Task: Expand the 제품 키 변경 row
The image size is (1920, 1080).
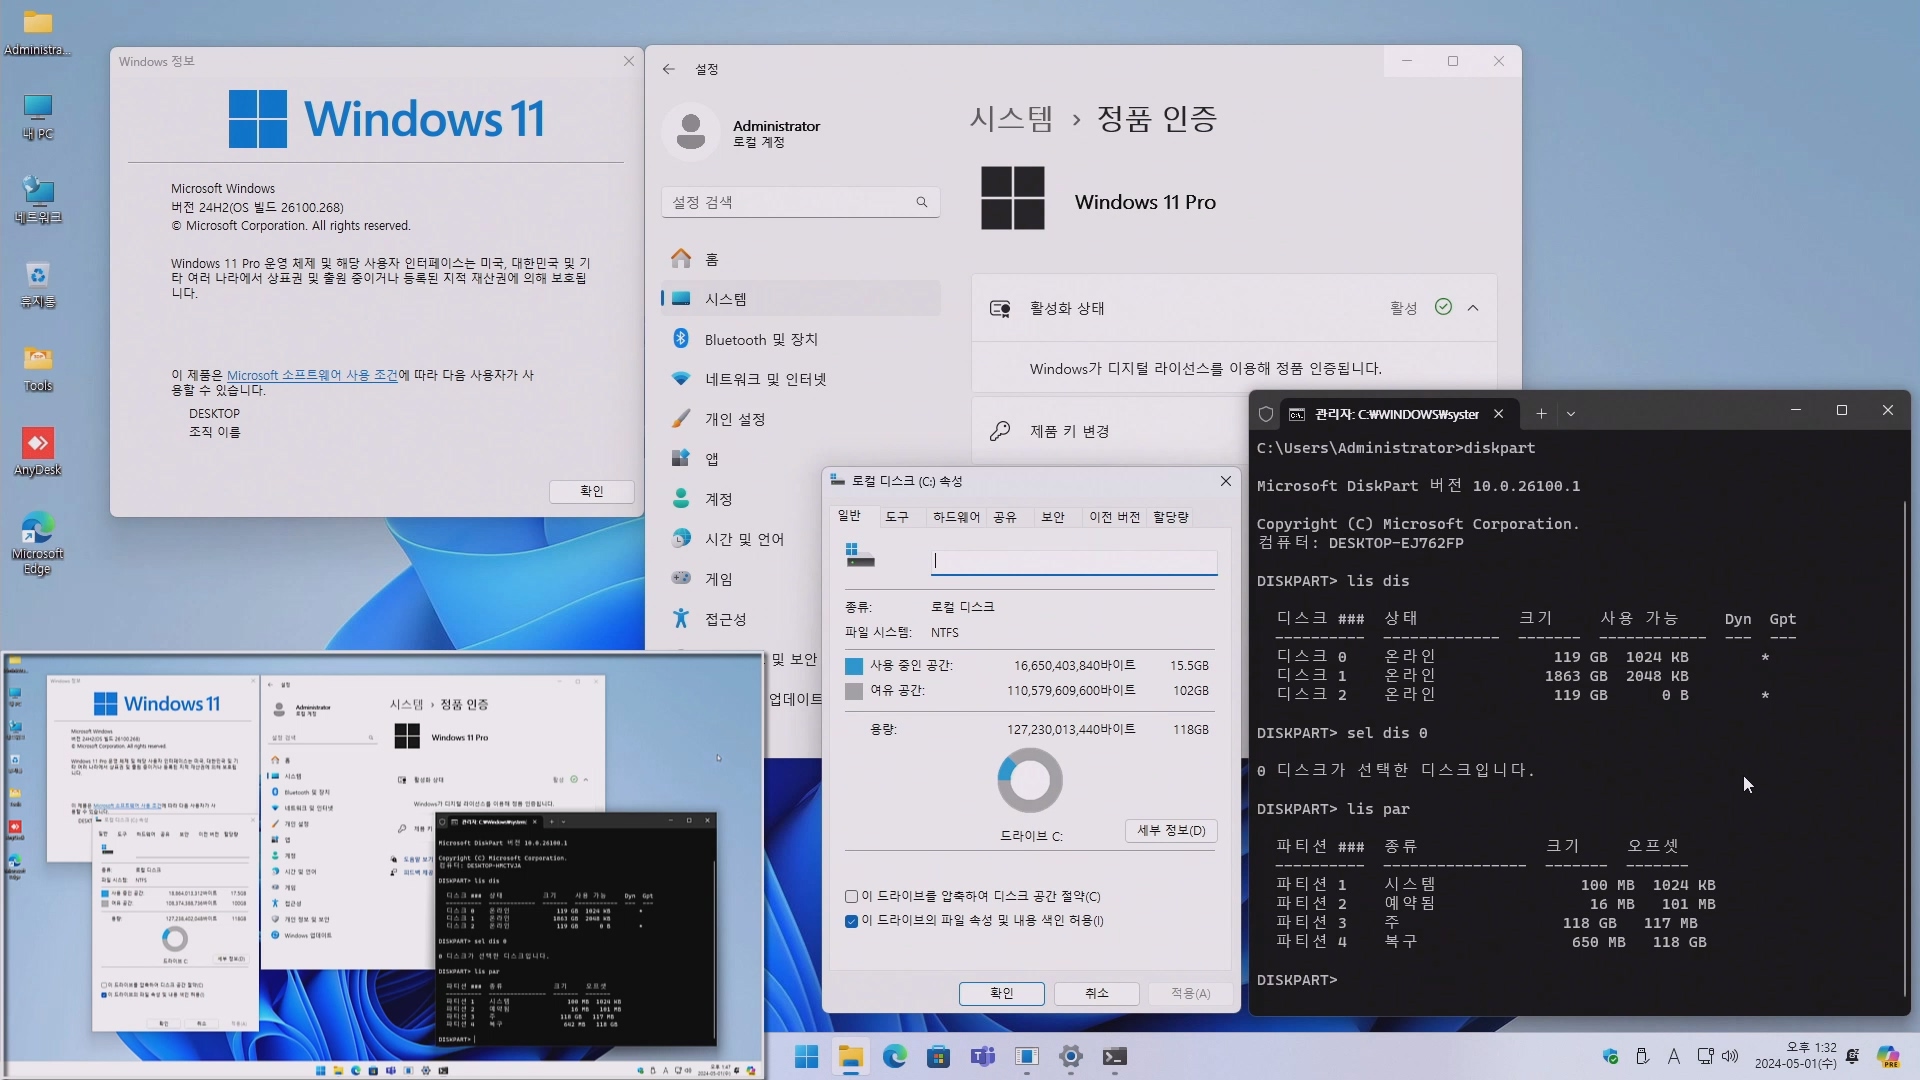Action: coord(1069,431)
